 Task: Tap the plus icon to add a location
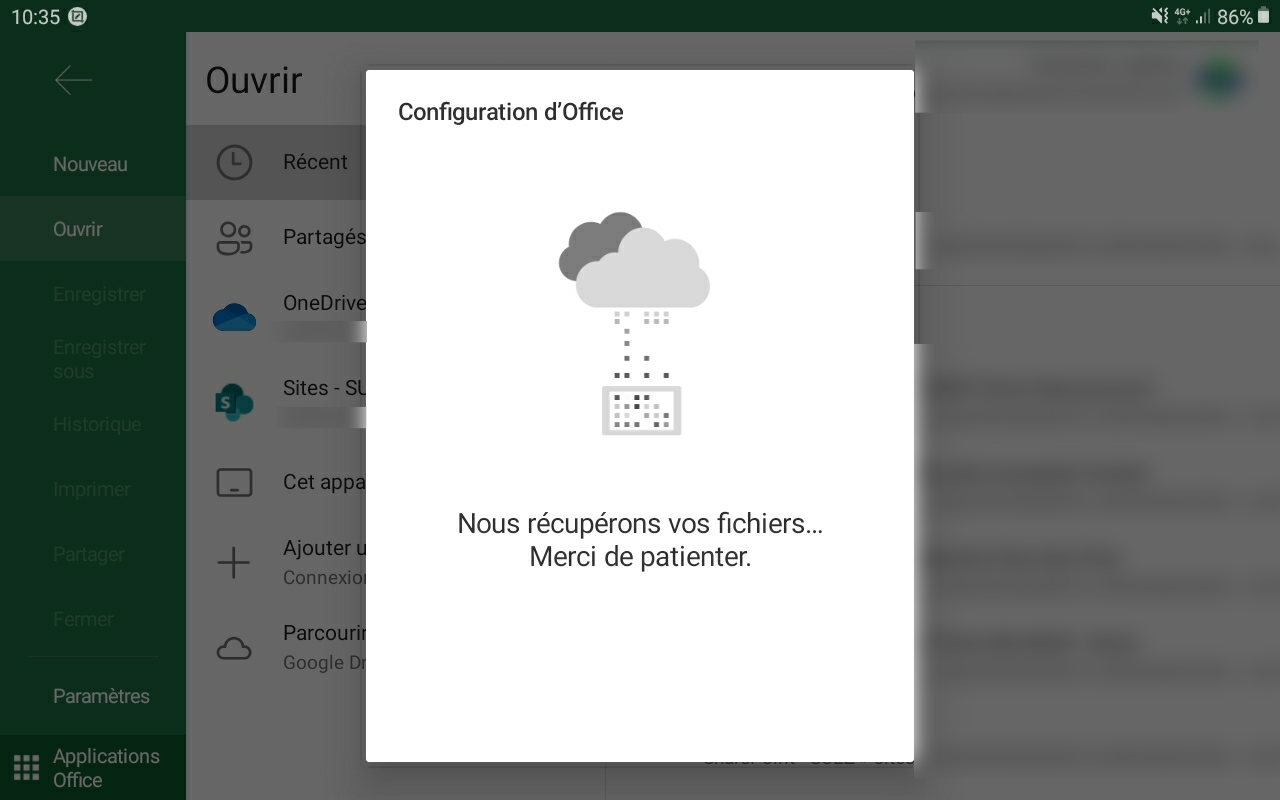click(x=234, y=563)
